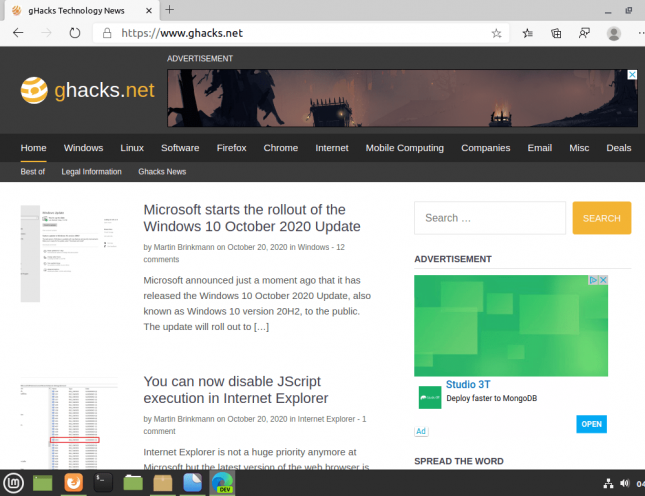
Task: Open Legal Information link
Action: 91,172
